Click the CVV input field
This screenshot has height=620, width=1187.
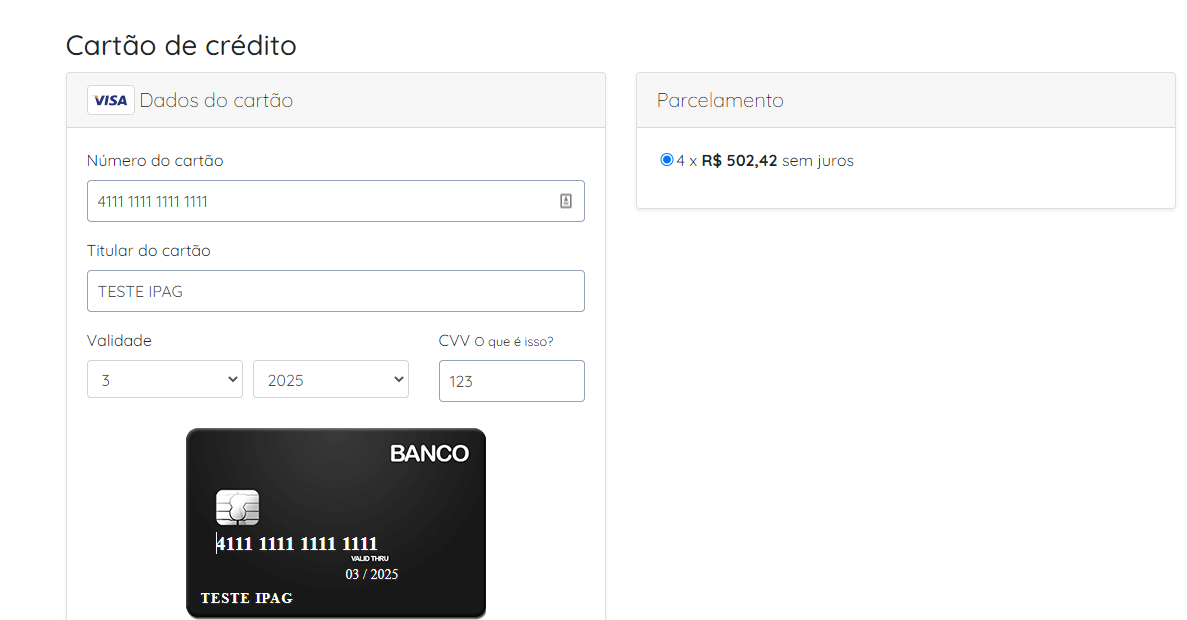click(512, 381)
